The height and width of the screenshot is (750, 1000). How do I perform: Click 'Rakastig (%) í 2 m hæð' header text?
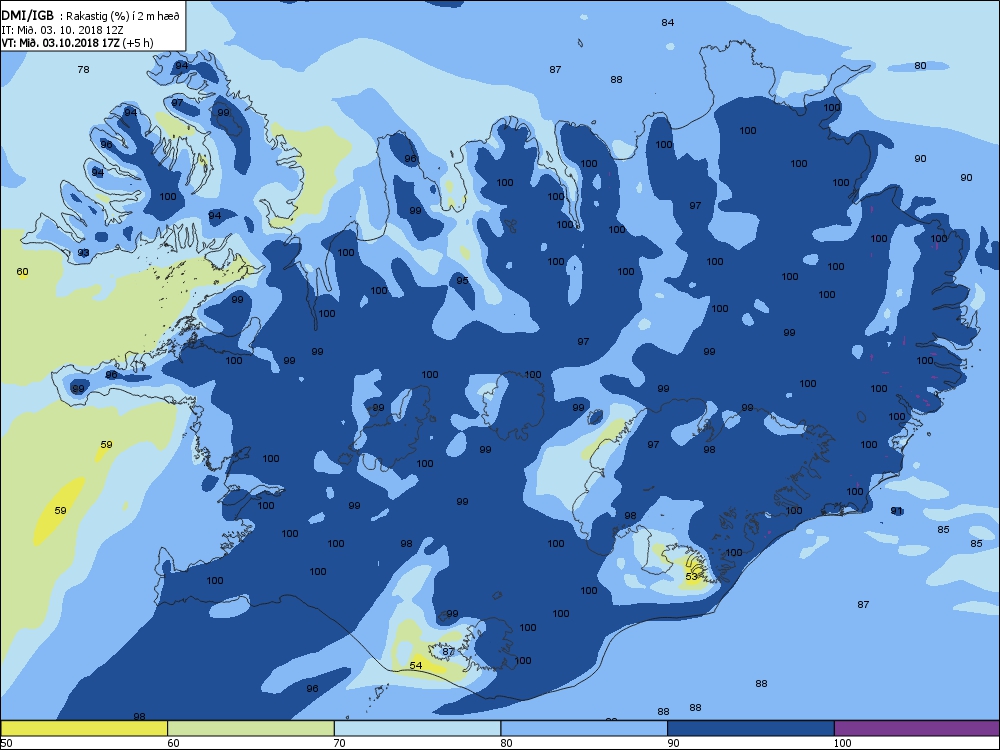tap(123, 17)
